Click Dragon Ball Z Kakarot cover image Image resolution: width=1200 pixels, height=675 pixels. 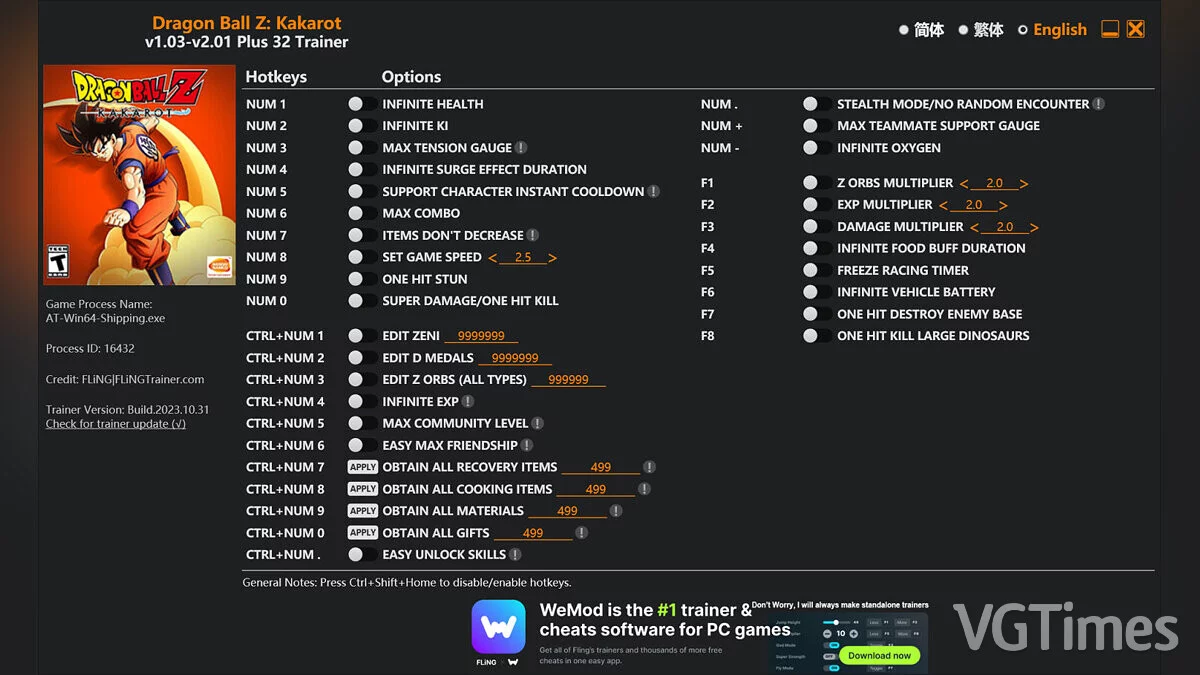[139, 176]
